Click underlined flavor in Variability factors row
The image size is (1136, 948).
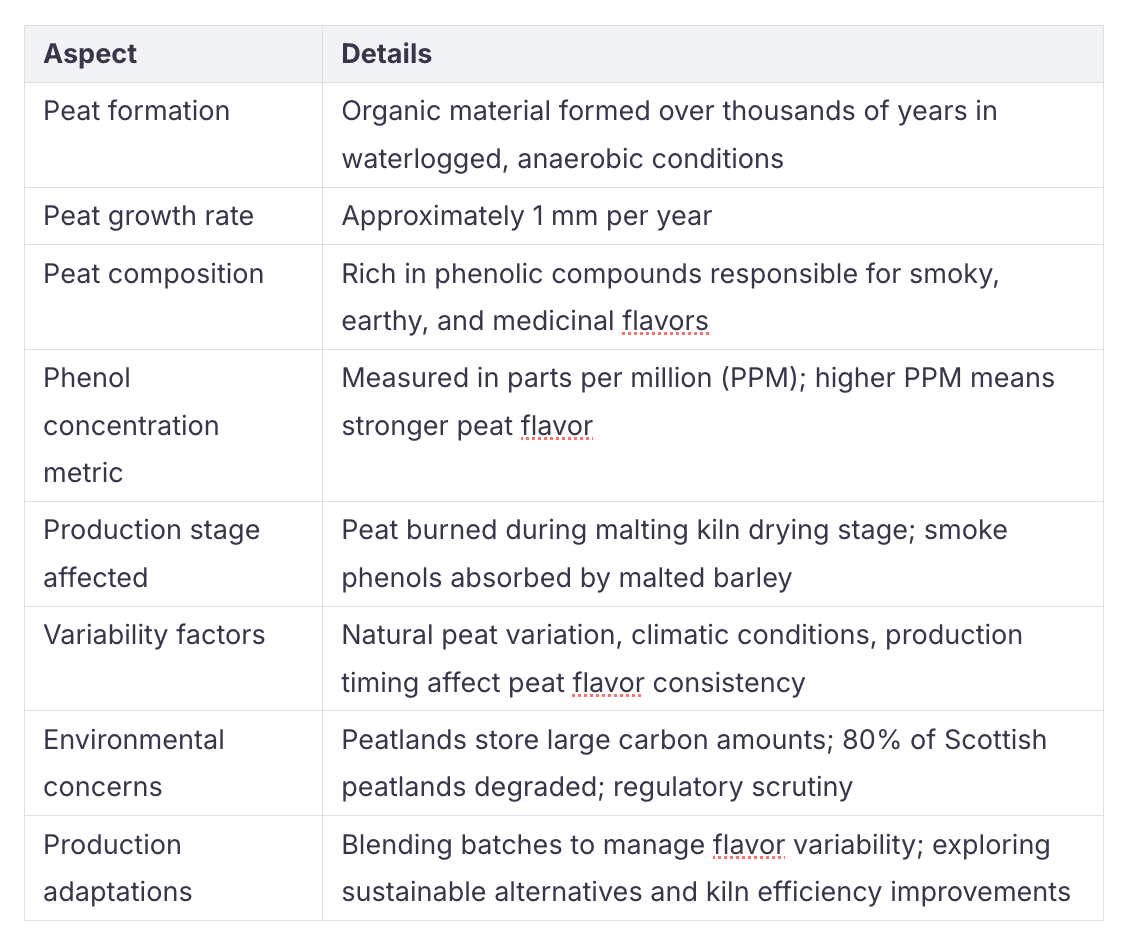pos(608,682)
